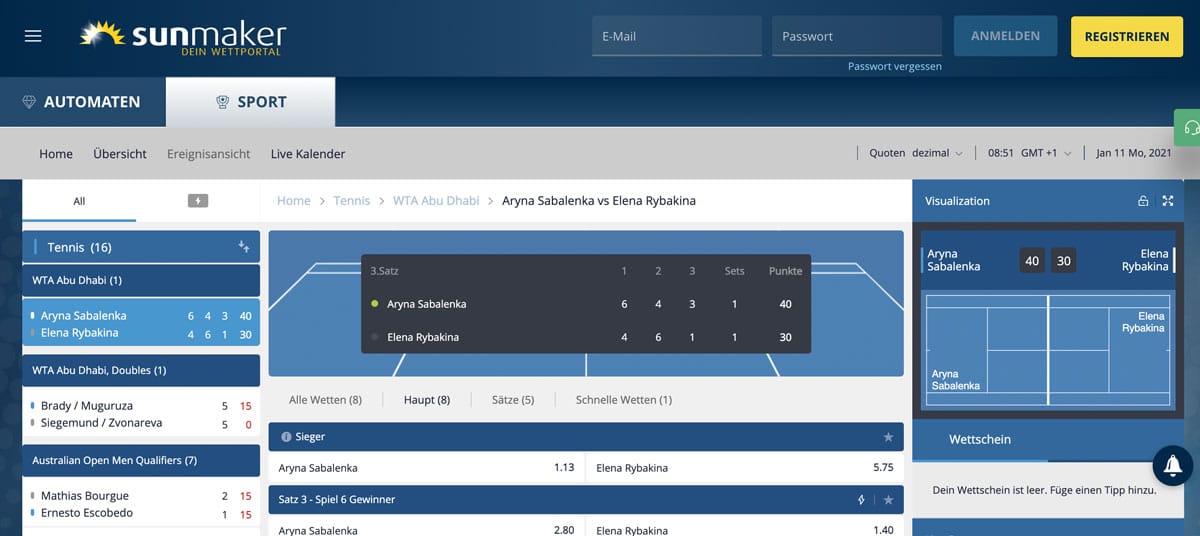Open Brady / Muguruza doubles match
Screen dimensions: 1200x536
tap(141, 414)
